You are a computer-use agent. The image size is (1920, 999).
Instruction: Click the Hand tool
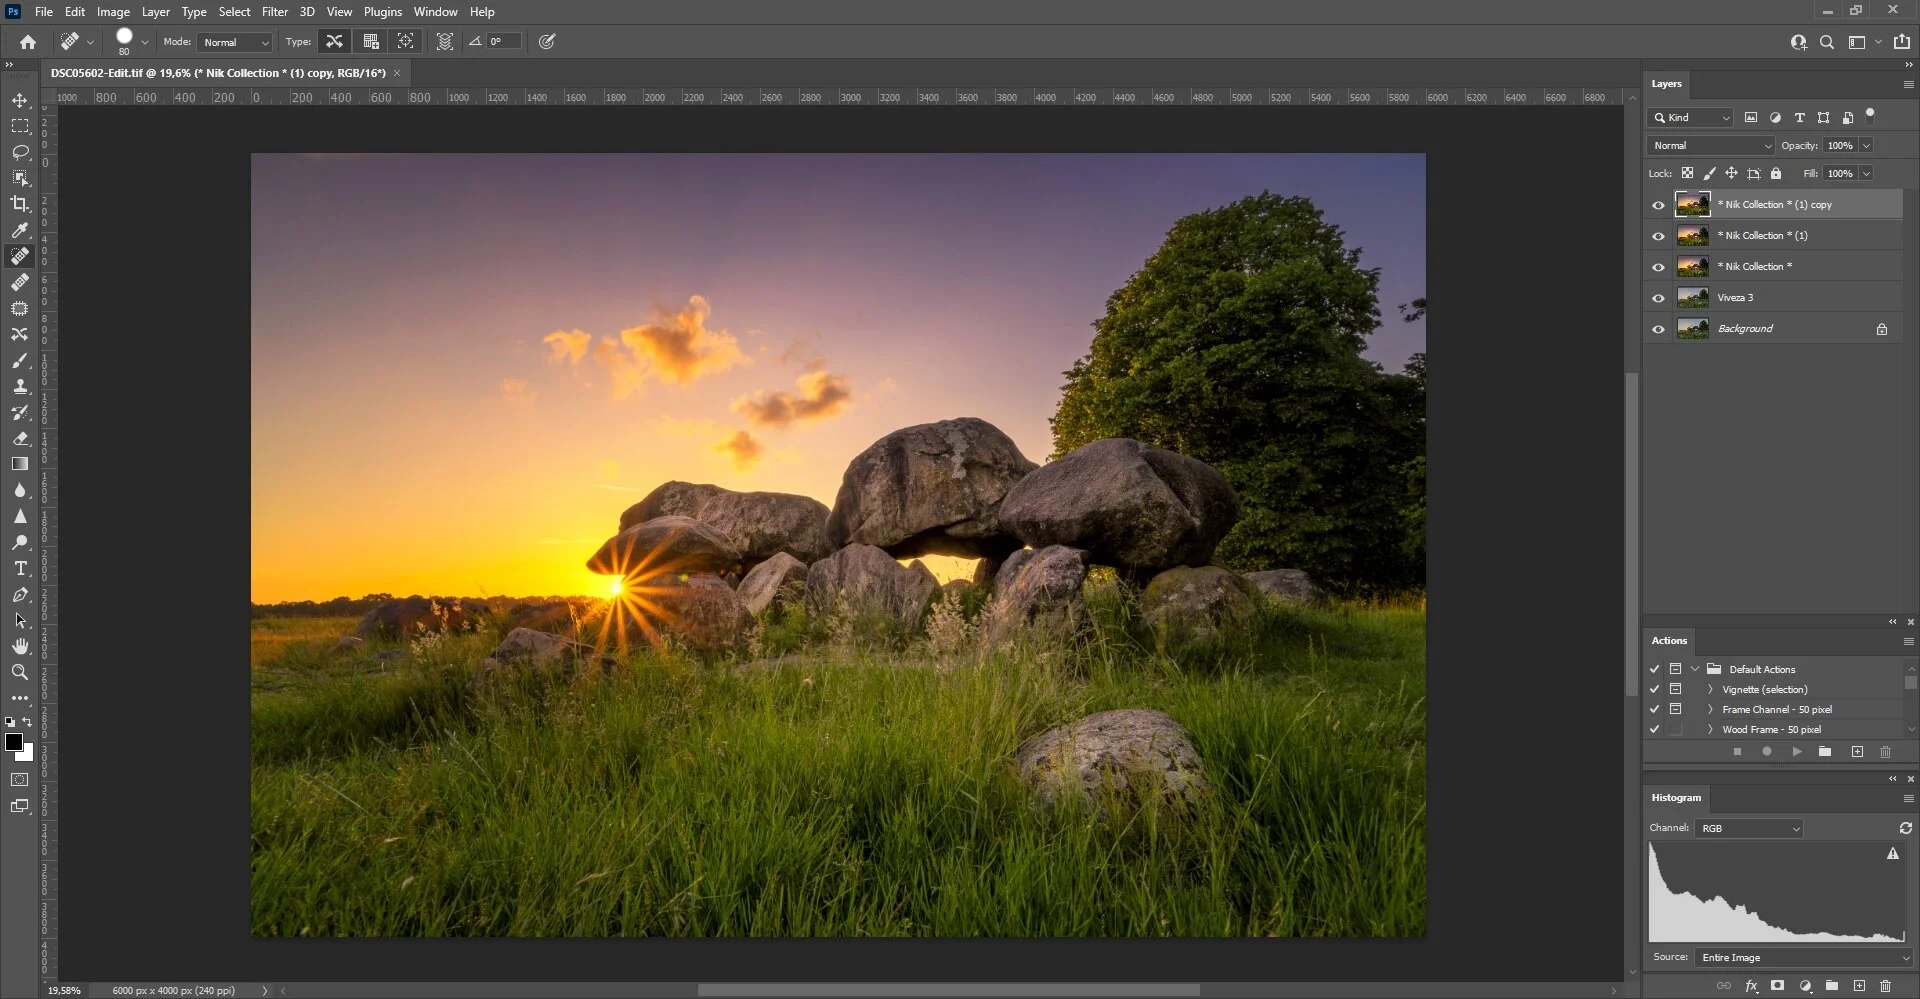[x=20, y=646]
